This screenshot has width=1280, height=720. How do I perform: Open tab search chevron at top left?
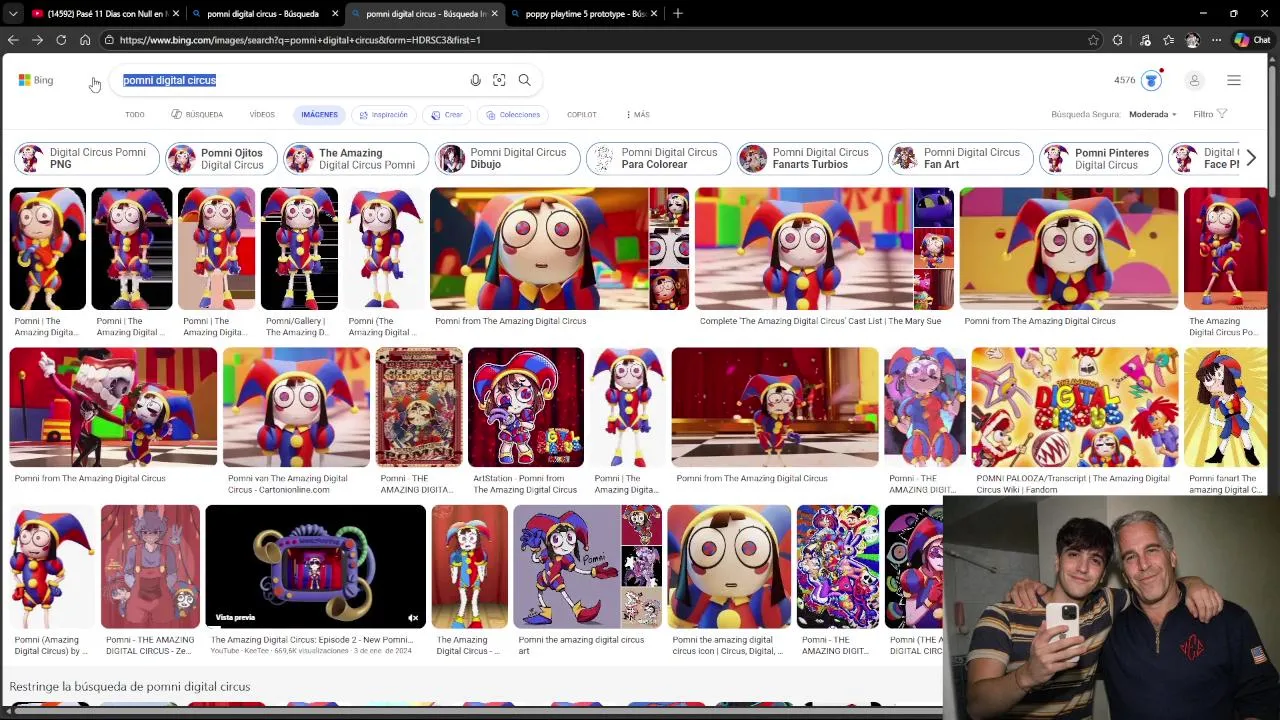pyautogui.click(x=13, y=14)
